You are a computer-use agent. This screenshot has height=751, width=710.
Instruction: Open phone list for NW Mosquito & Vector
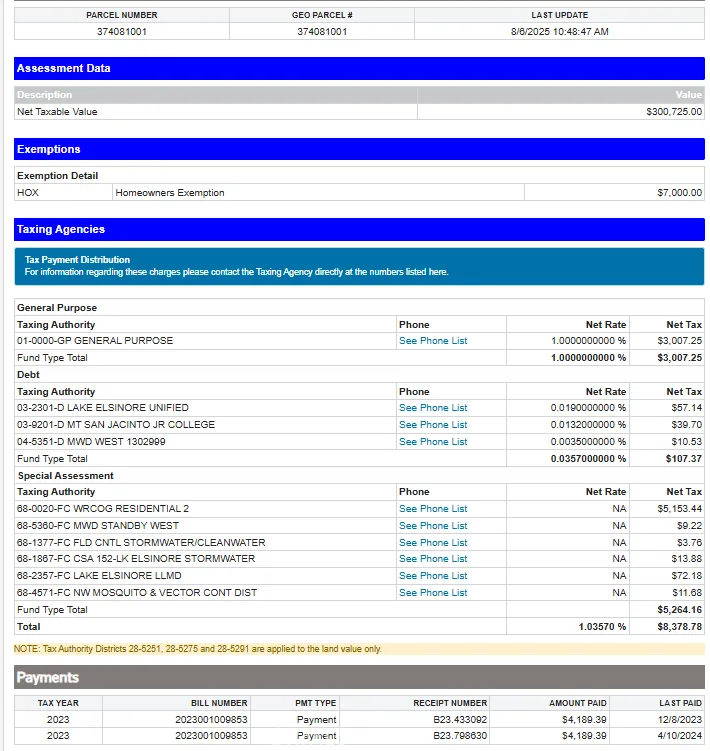[433, 592]
